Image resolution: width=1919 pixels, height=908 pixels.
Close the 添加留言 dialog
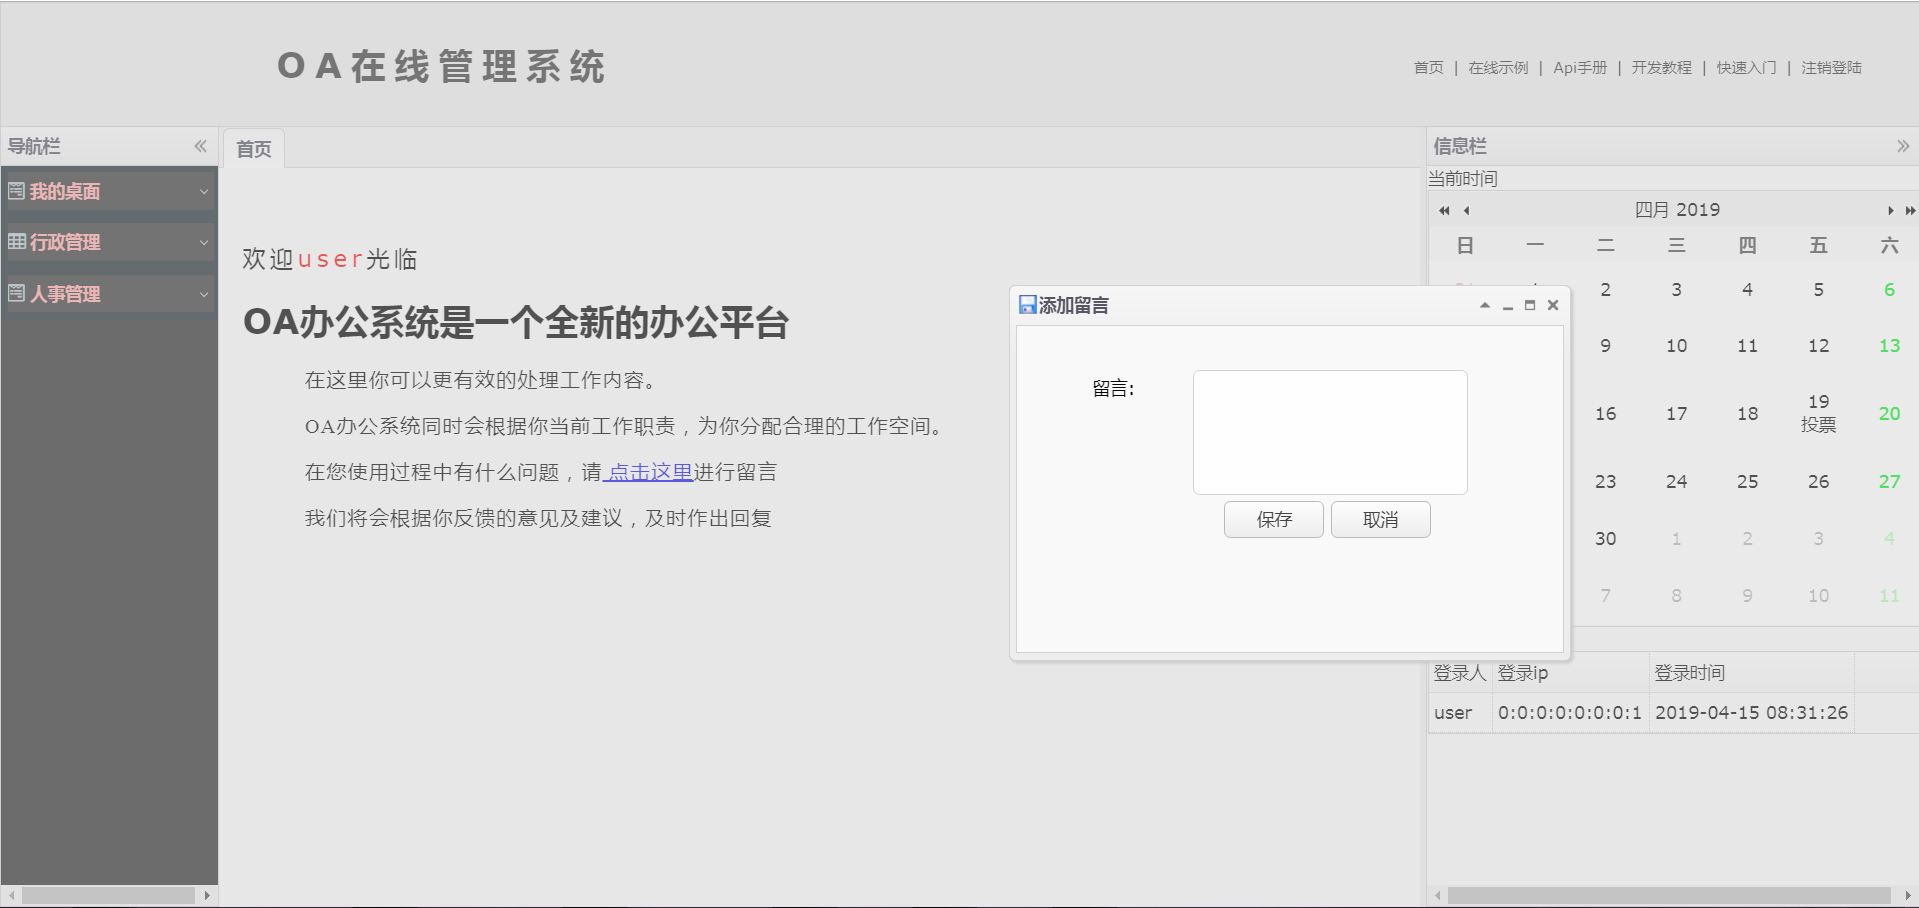tap(1553, 306)
